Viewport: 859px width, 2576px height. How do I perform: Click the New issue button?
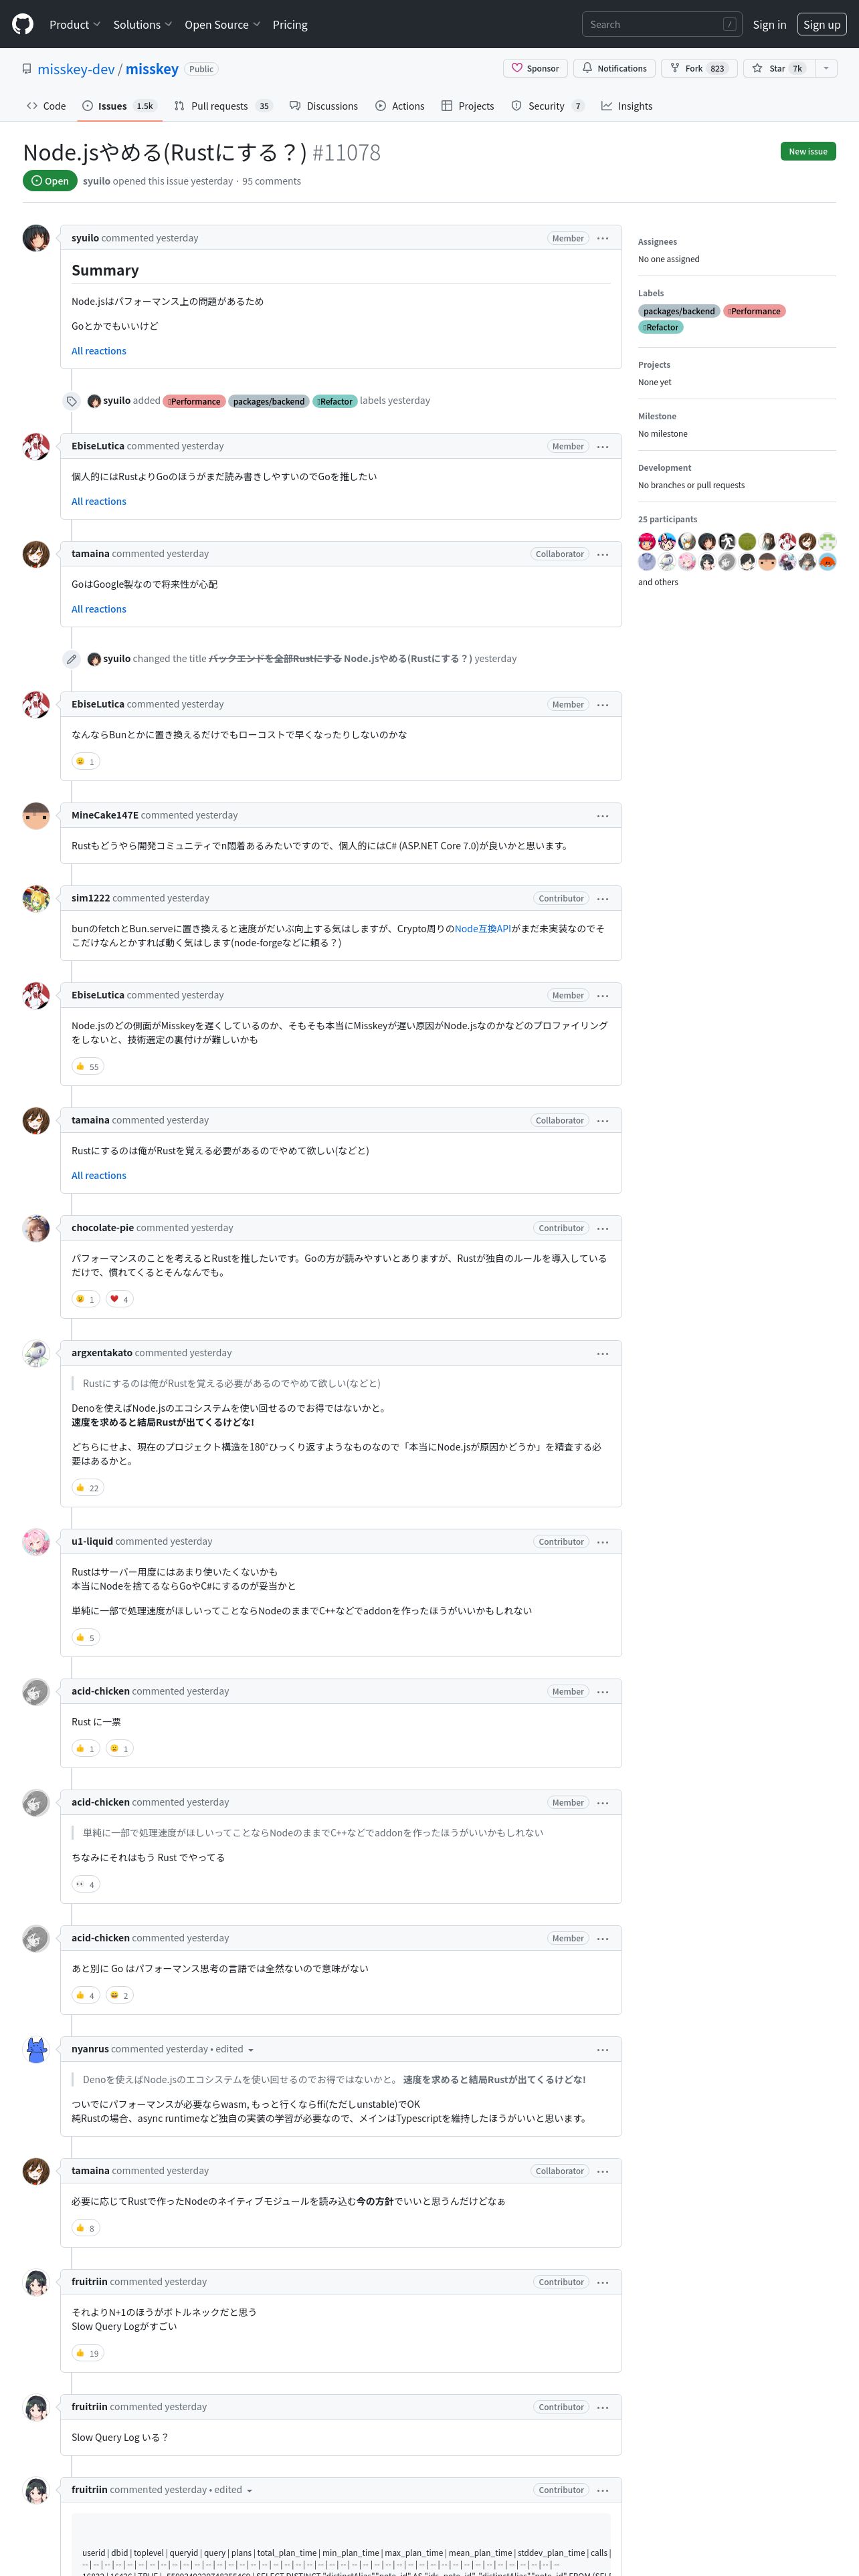[808, 151]
